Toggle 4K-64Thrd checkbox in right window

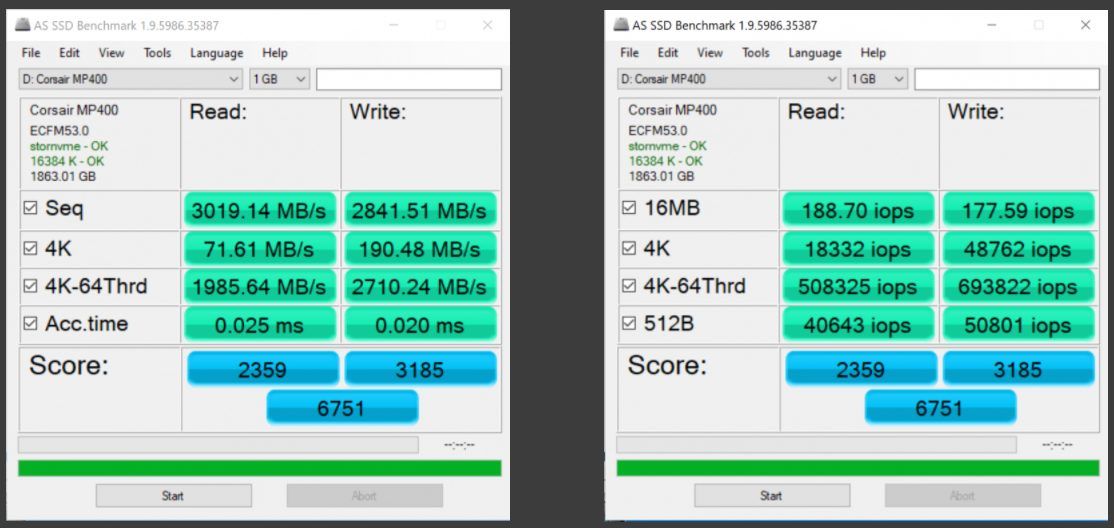[629, 286]
